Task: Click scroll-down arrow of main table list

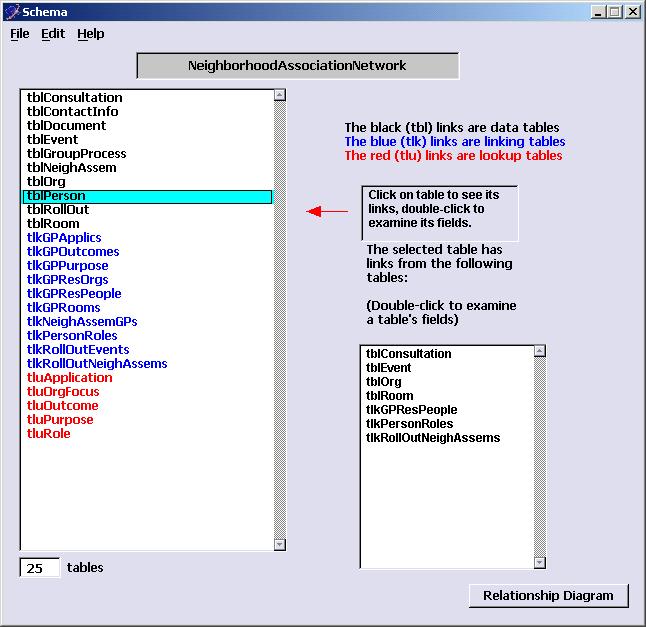Action: (280, 543)
